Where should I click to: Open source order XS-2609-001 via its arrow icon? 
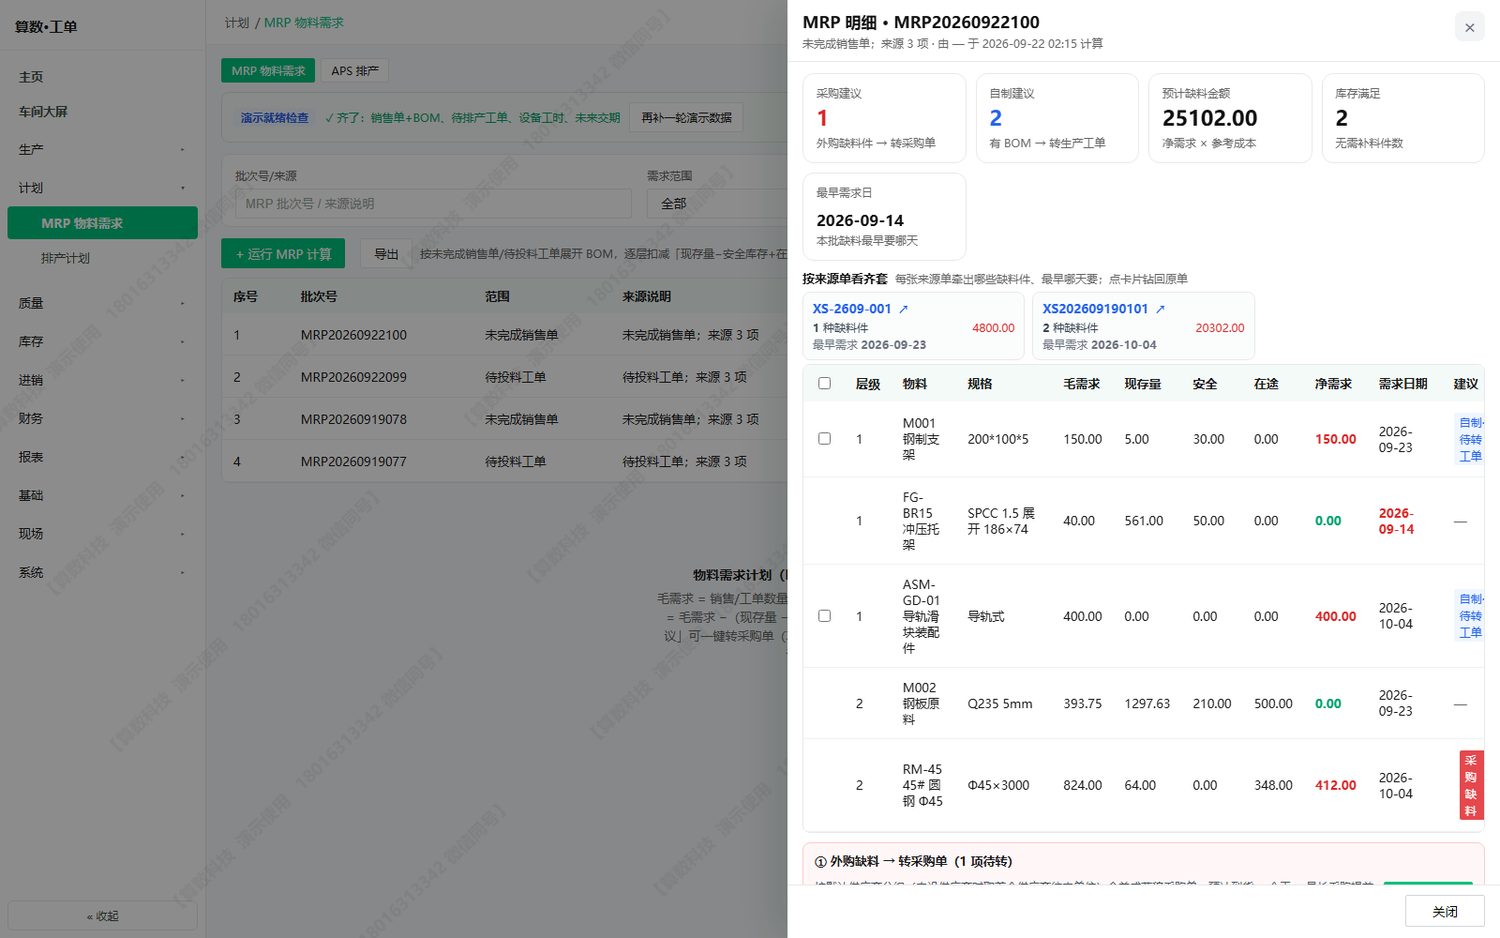(x=903, y=309)
